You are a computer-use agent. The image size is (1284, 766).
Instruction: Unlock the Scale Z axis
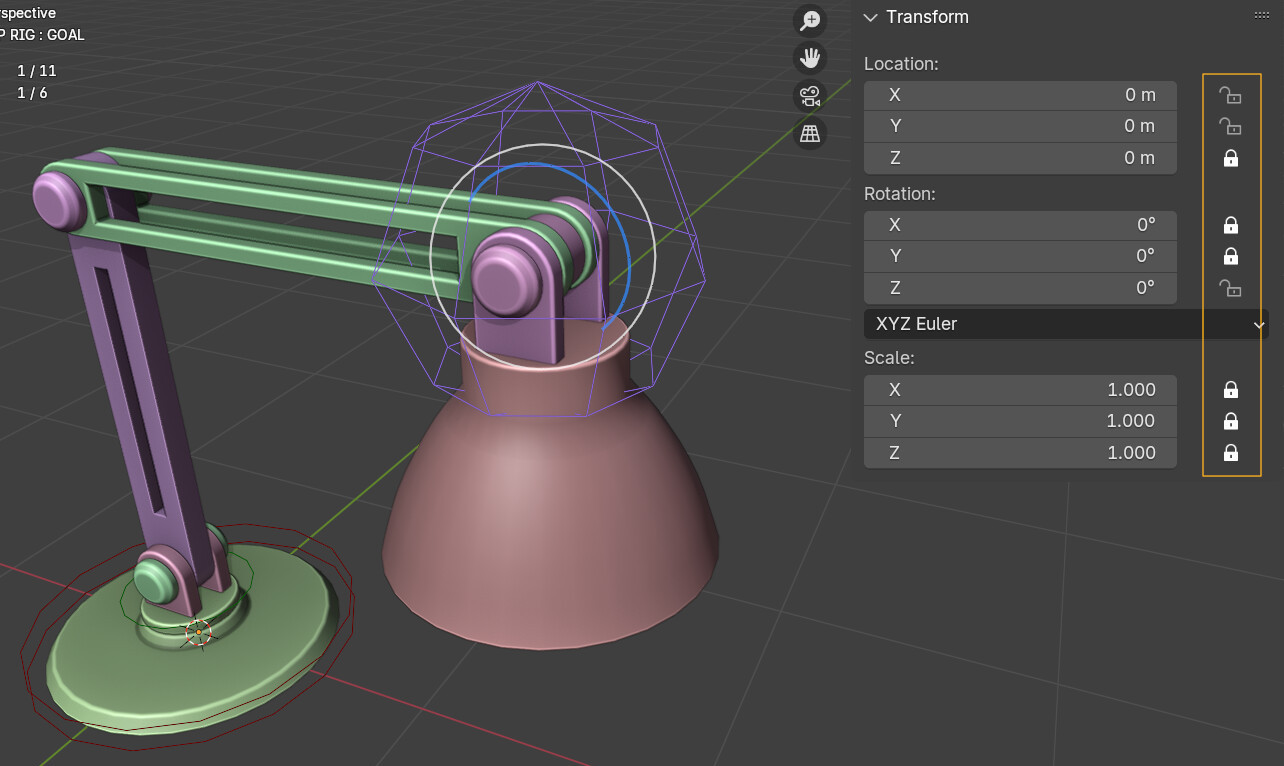pos(1231,453)
